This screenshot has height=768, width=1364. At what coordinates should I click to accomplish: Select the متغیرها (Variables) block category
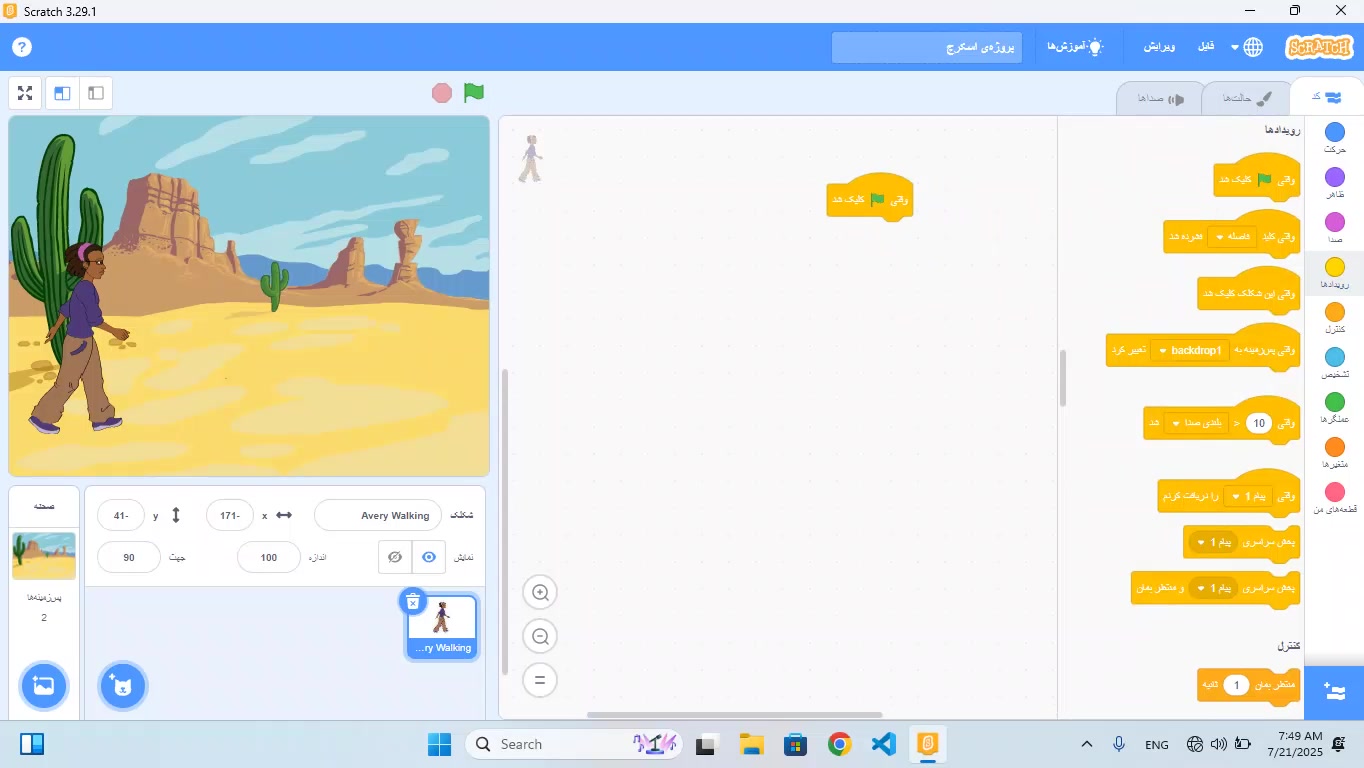tap(1335, 453)
